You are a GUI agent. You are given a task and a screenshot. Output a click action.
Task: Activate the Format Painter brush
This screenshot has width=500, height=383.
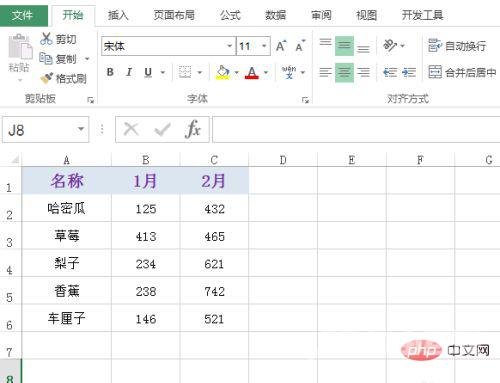click(x=46, y=78)
